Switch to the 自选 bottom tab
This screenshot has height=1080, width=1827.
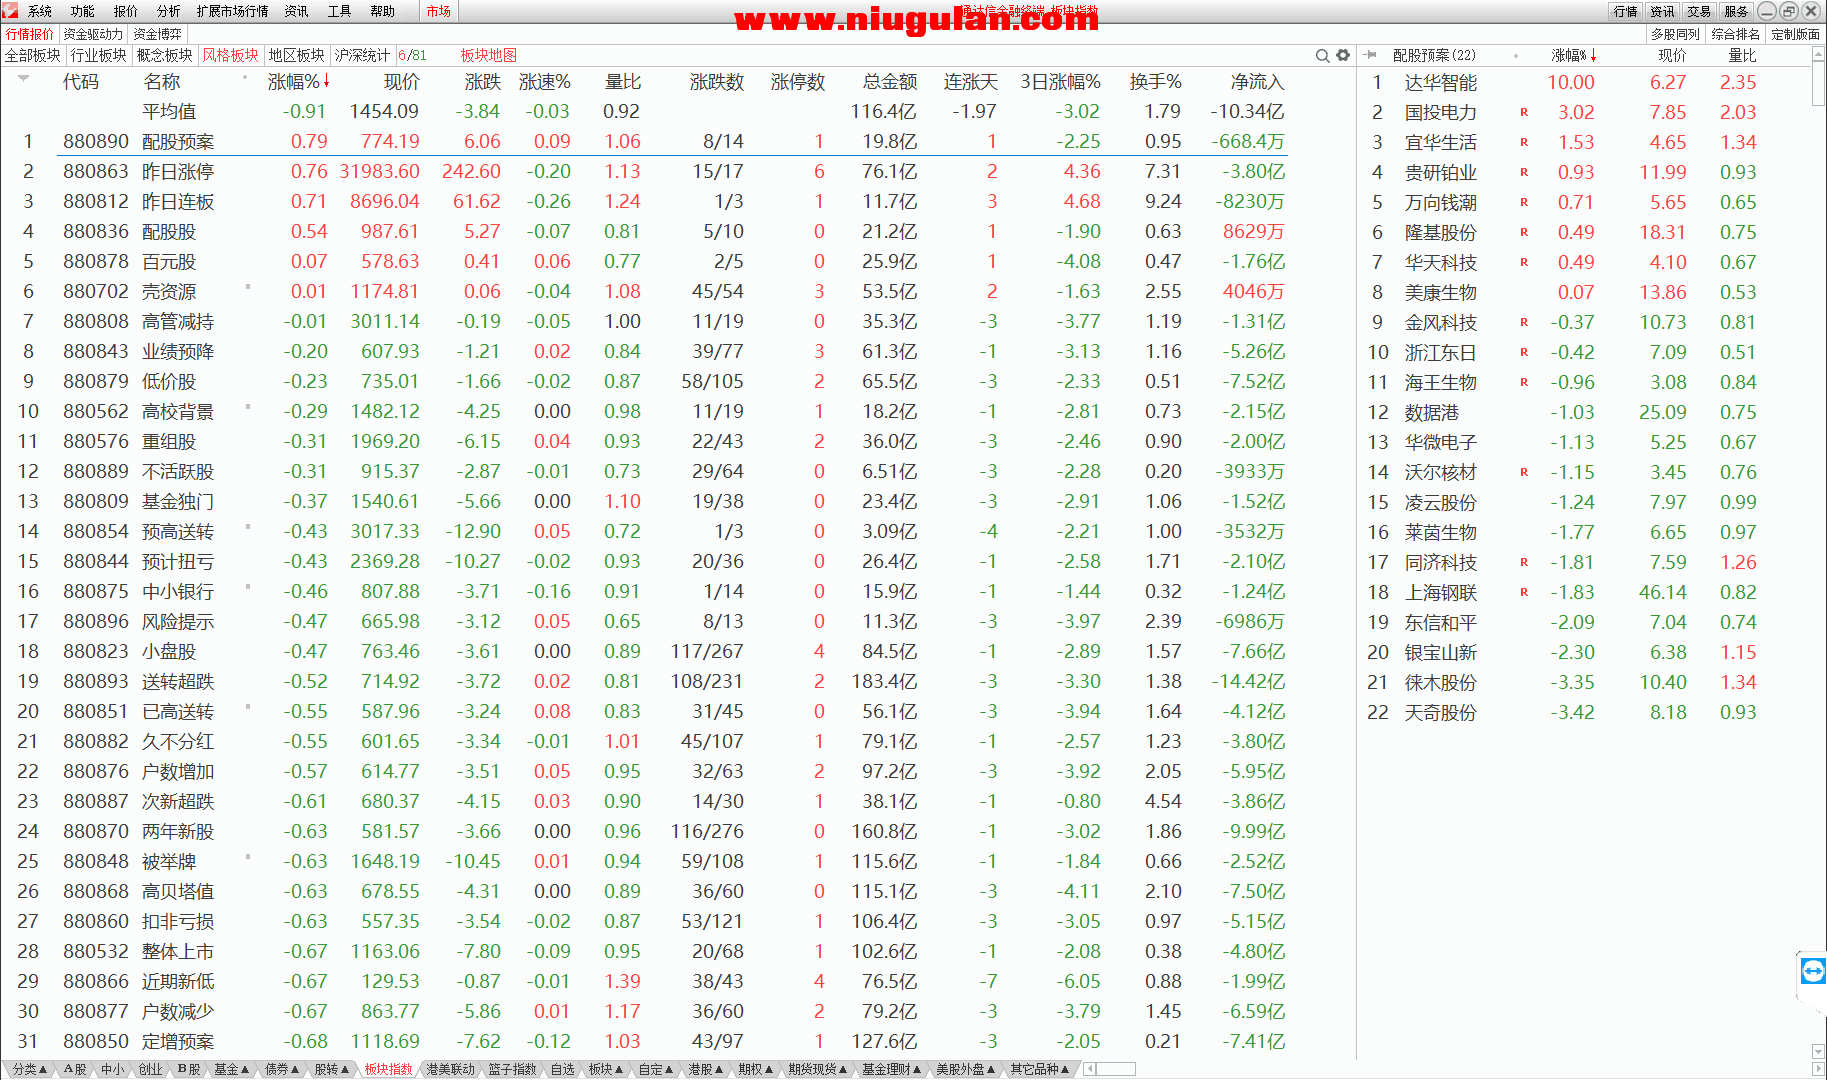click(x=563, y=1069)
